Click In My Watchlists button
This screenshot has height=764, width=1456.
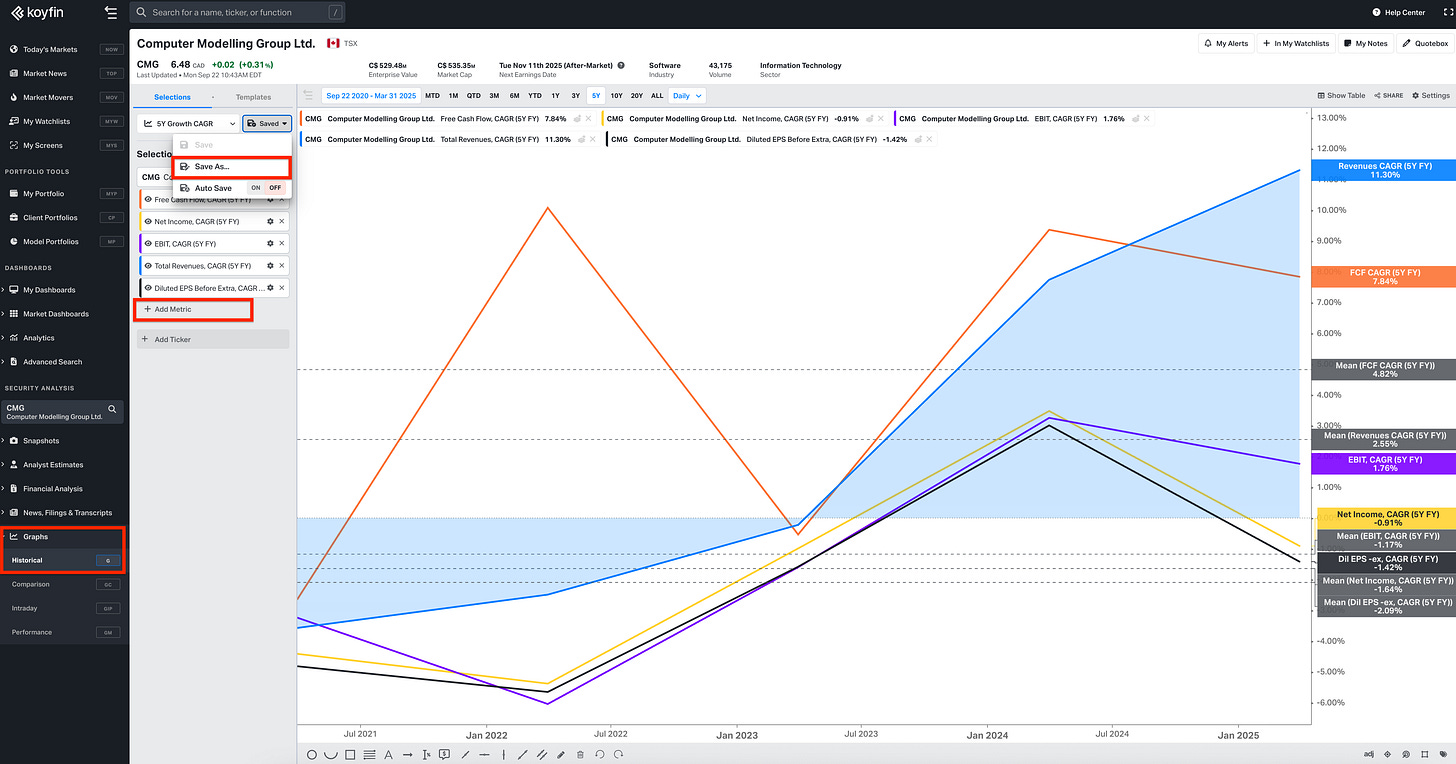tap(1296, 44)
